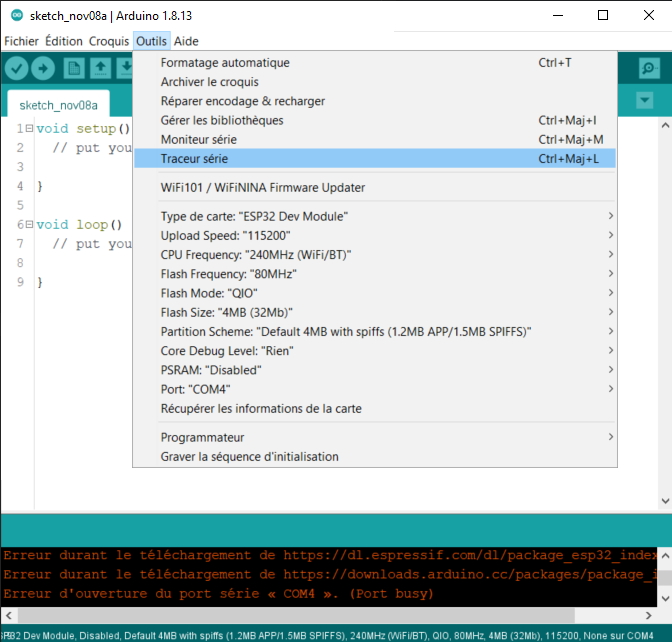Viewport: 672px width, 642px height.
Task: Click editor scrollbar down arrow
Action: tap(665, 501)
